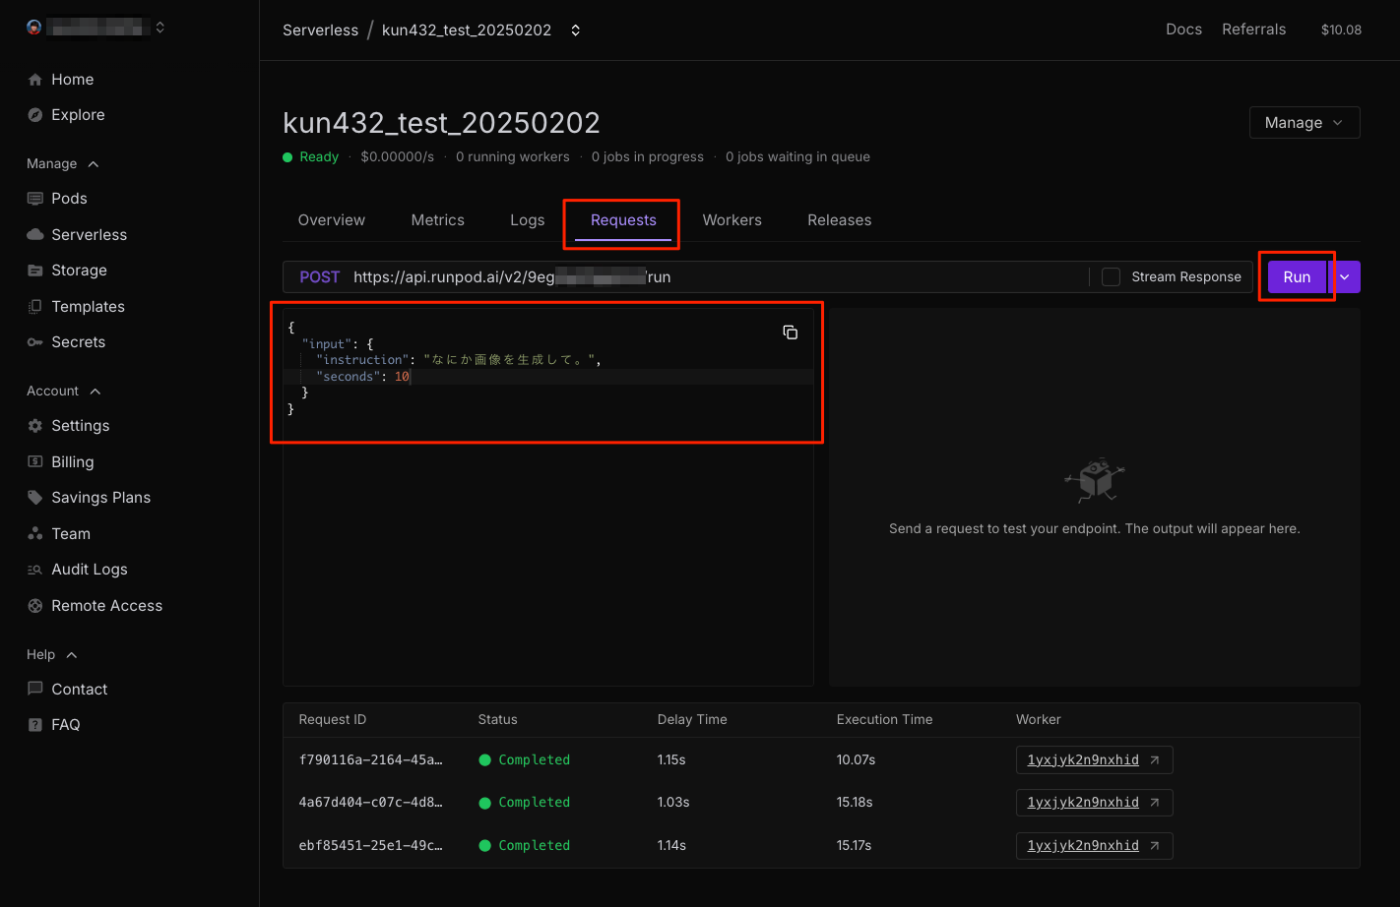Click the Delay Time column header
The height and width of the screenshot is (907, 1400).
pyautogui.click(x=692, y=720)
